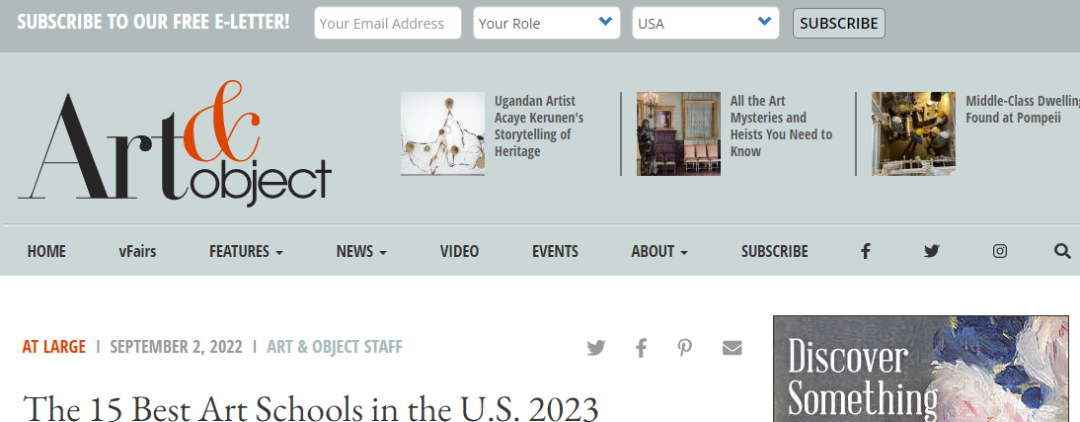
Task: Open All the Art Mysteries and Heists link
Action: click(x=781, y=126)
